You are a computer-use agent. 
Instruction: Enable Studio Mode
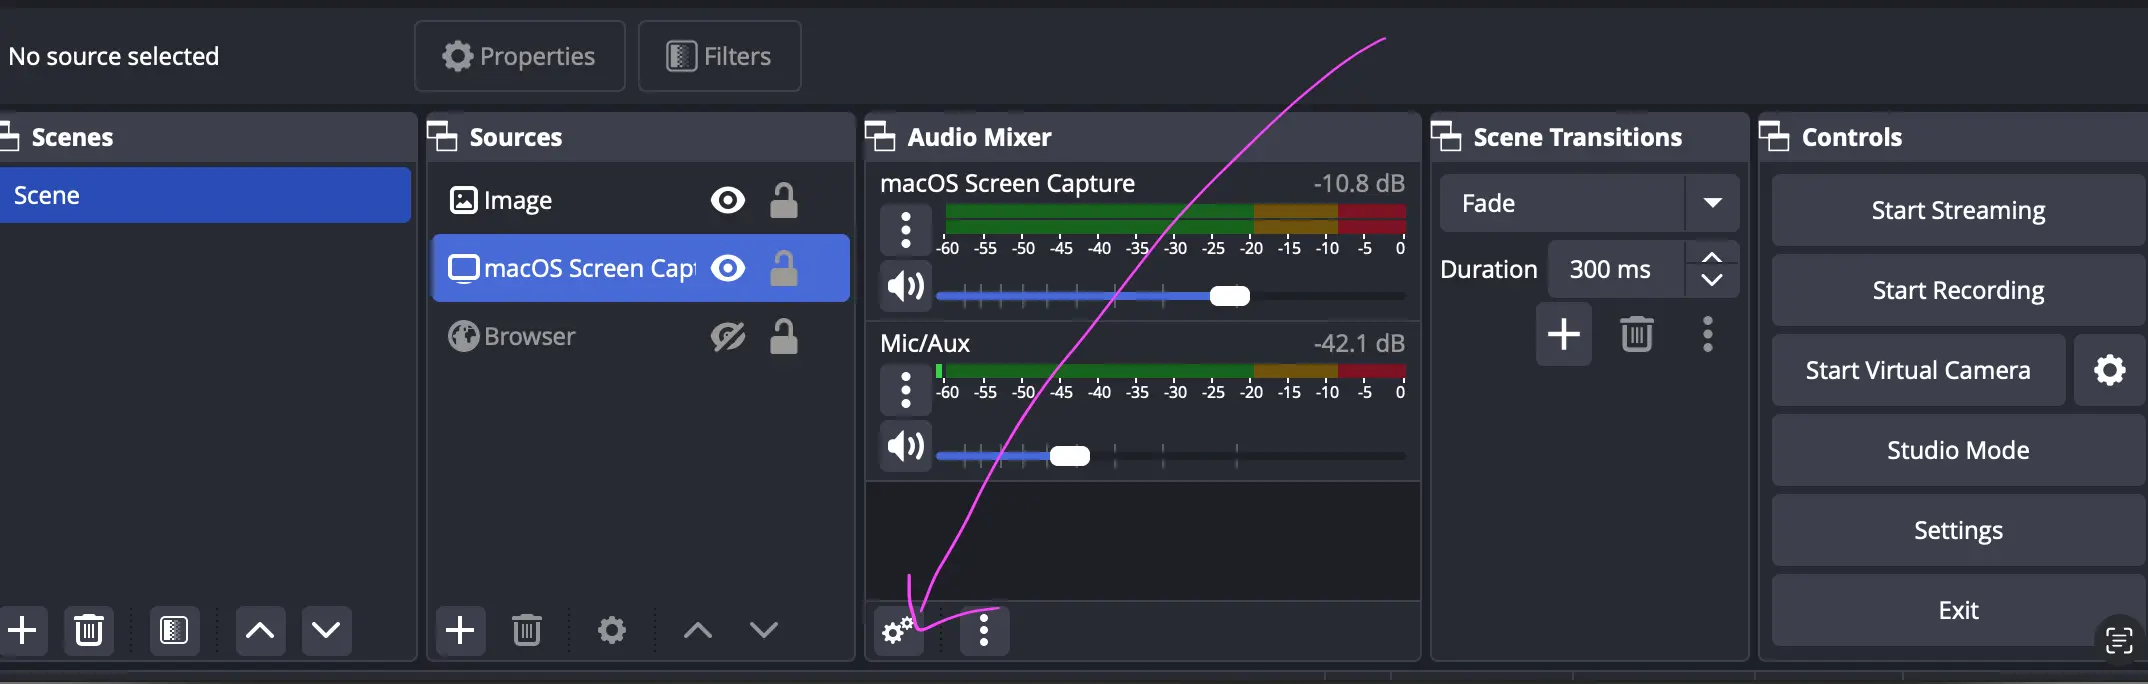coord(1958,450)
